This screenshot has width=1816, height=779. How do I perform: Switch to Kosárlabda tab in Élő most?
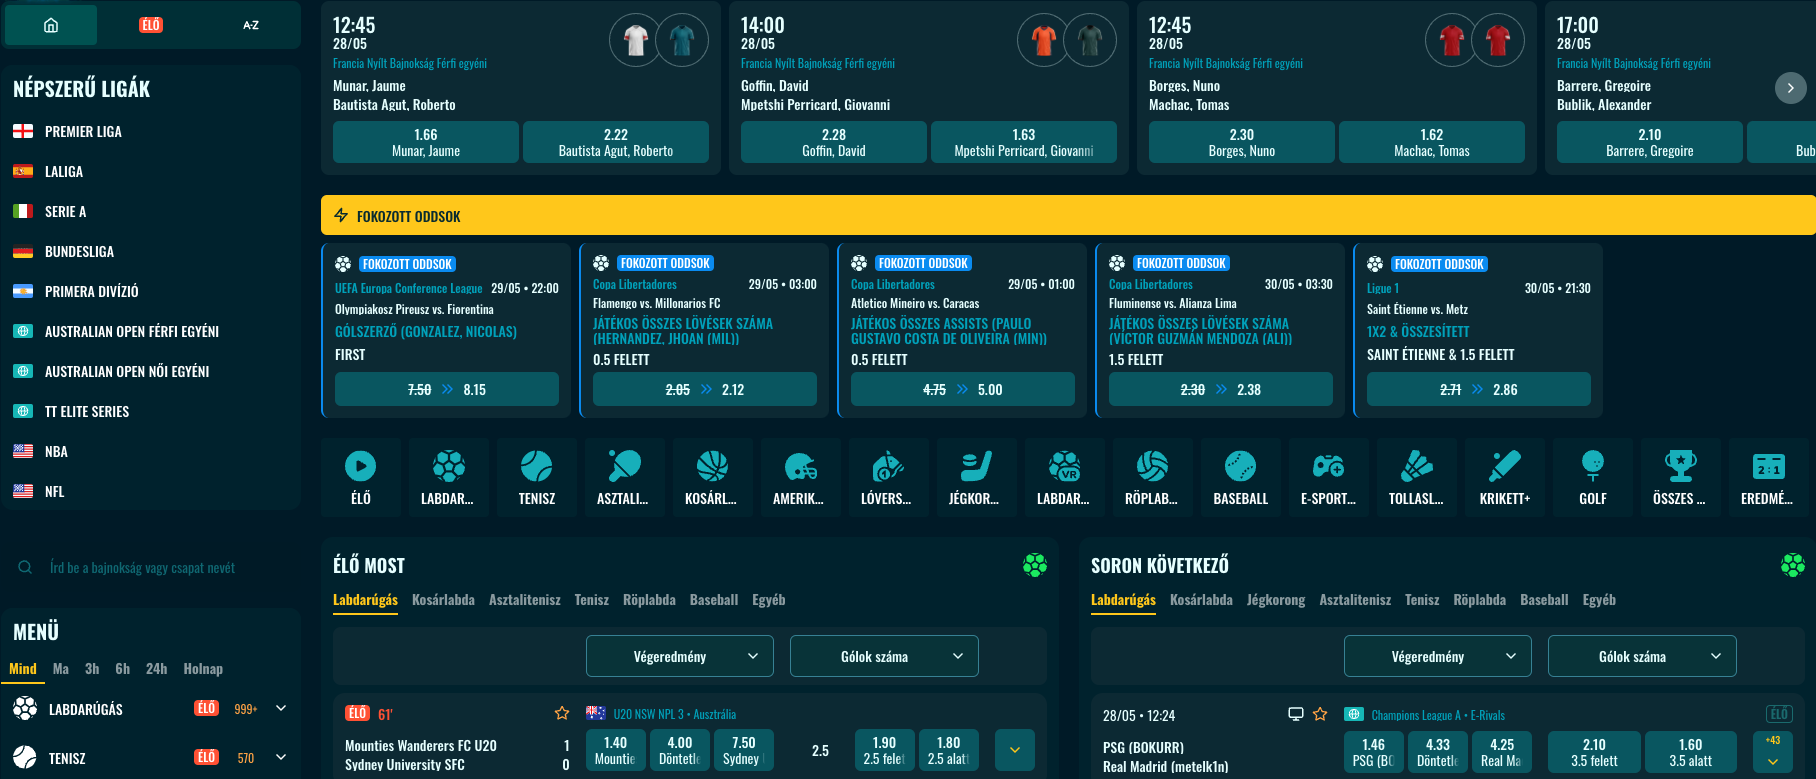[443, 600]
